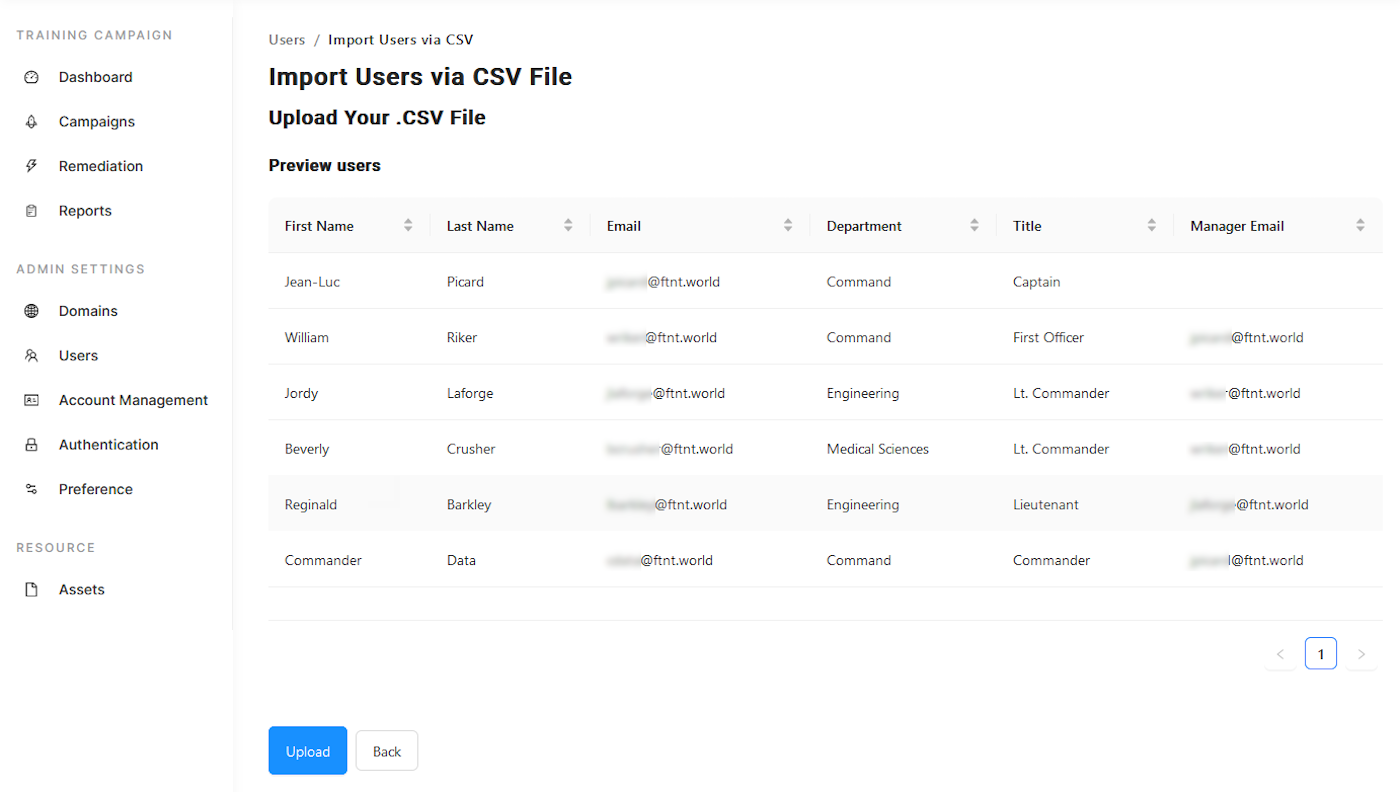Sort by First Name column arrows
The width and height of the screenshot is (1400, 792).
click(408, 226)
